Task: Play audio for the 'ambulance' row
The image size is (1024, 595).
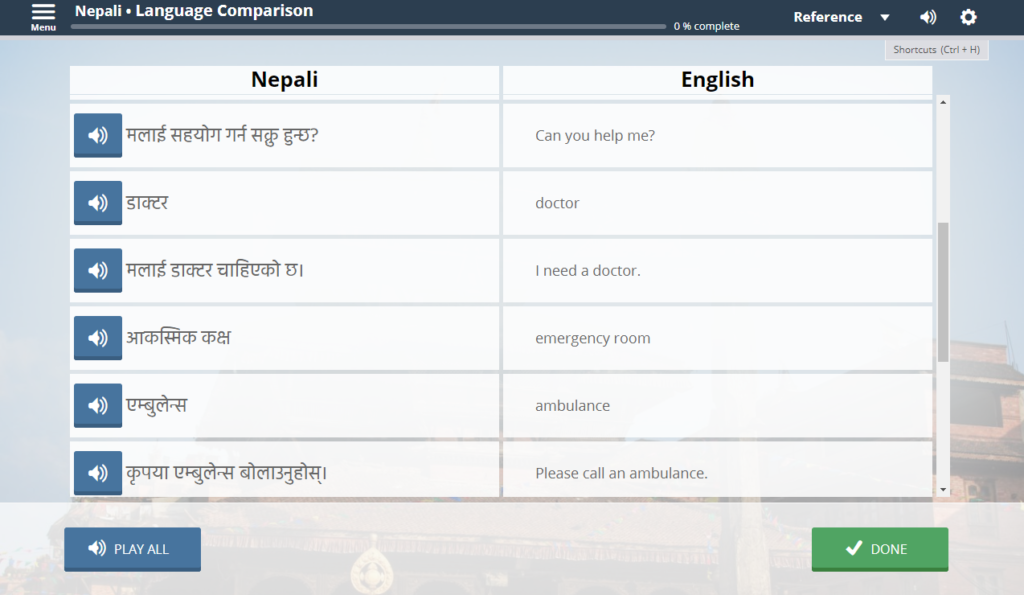Action: [x=98, y=405]
